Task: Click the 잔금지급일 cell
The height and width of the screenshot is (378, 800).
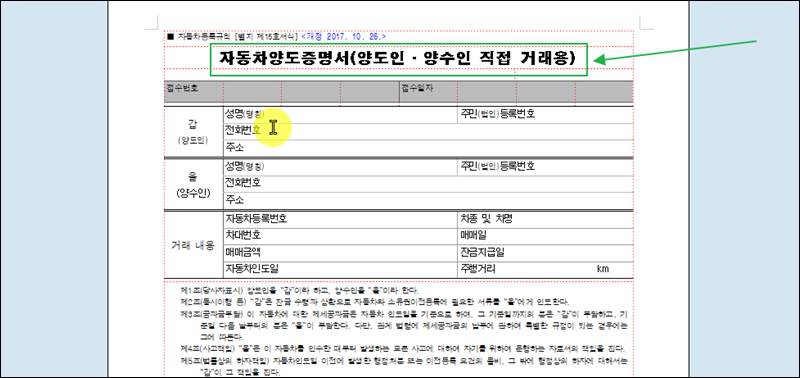Action: (x=545, y=253)
